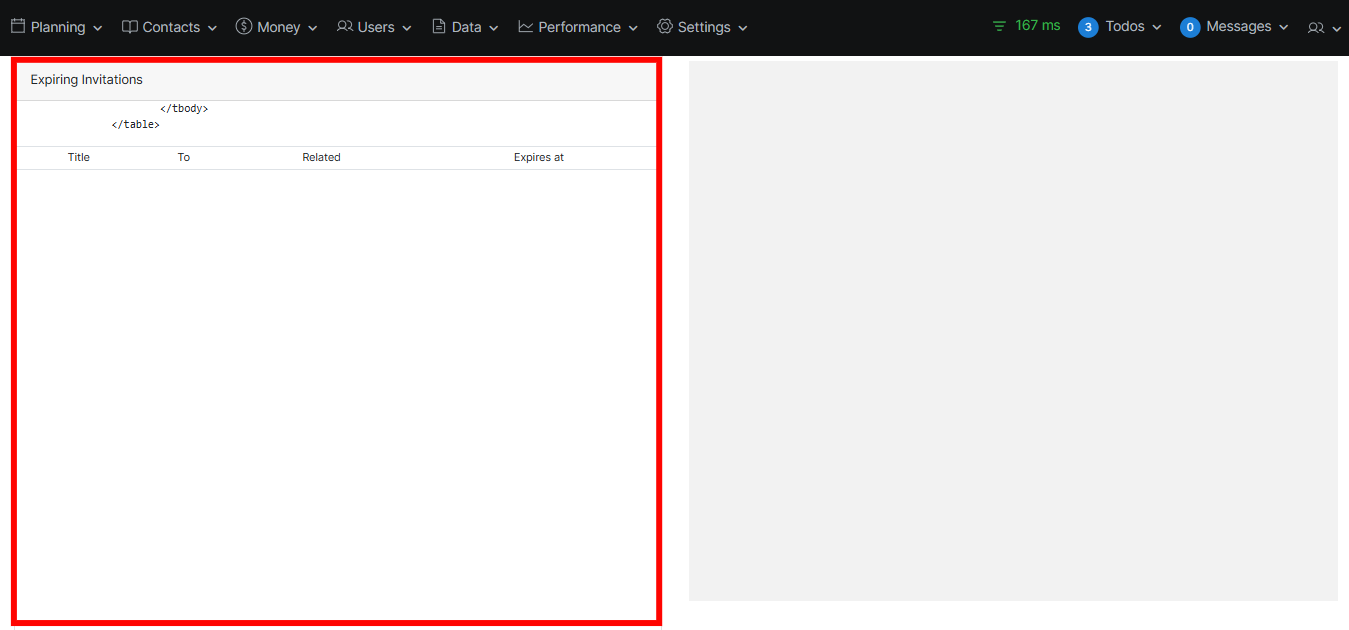Viewport: 1349px width, 630px height.
Task: Click the line chart icon for Performance
Action: [x=526, y=27]
